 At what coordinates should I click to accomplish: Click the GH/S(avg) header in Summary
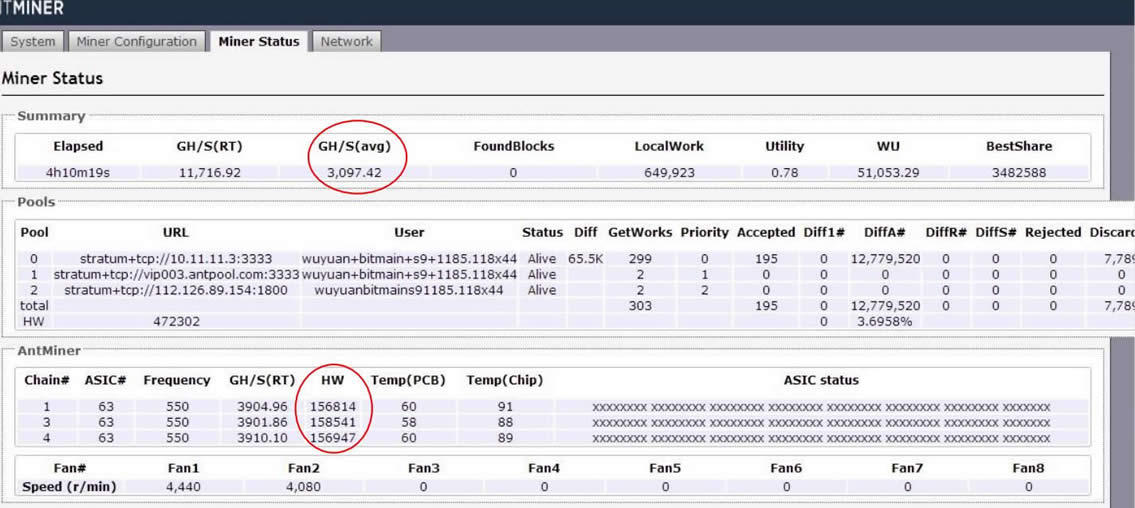[357, 146]
